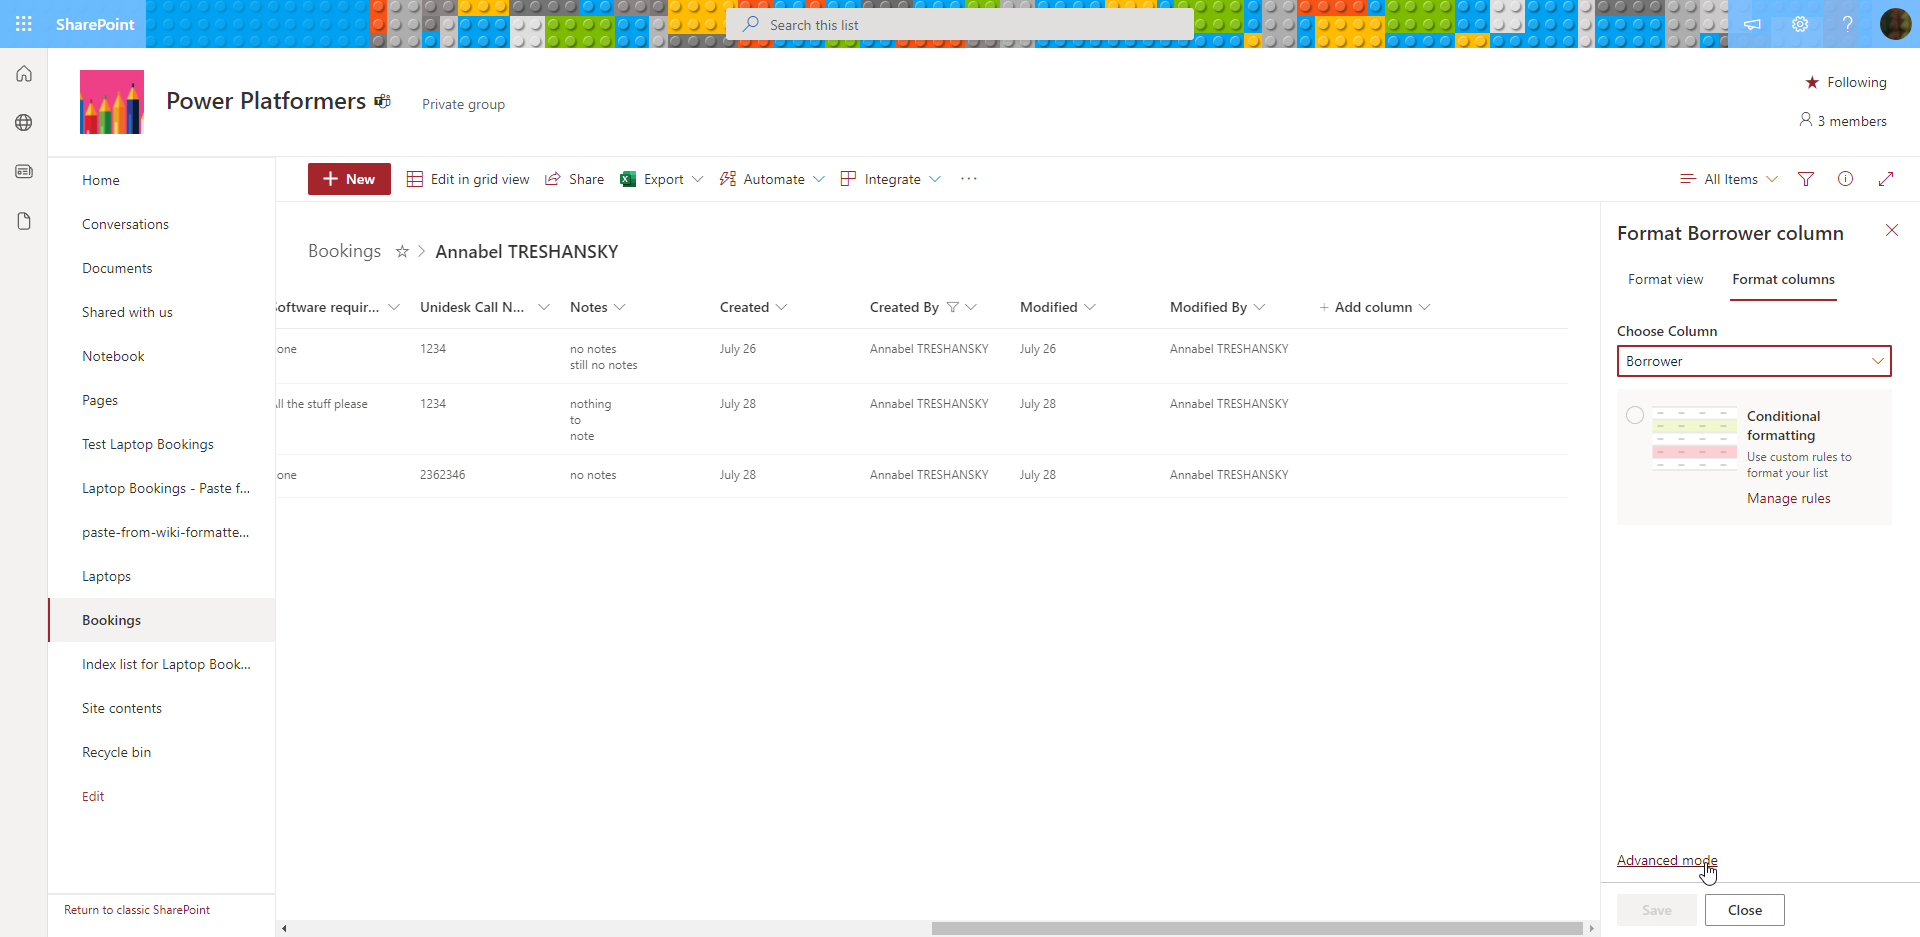Click Add column header

click(1375, 307)
